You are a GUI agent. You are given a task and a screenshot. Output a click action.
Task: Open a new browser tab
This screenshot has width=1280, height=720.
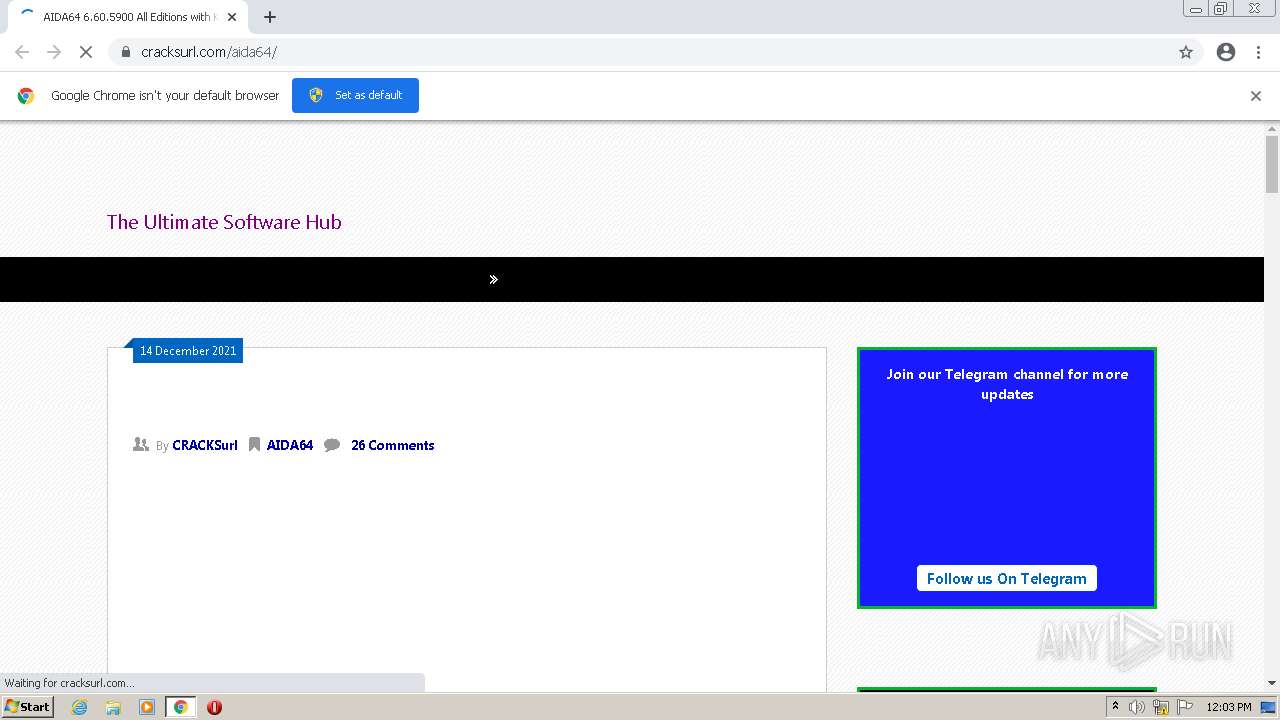pos(270,17)
